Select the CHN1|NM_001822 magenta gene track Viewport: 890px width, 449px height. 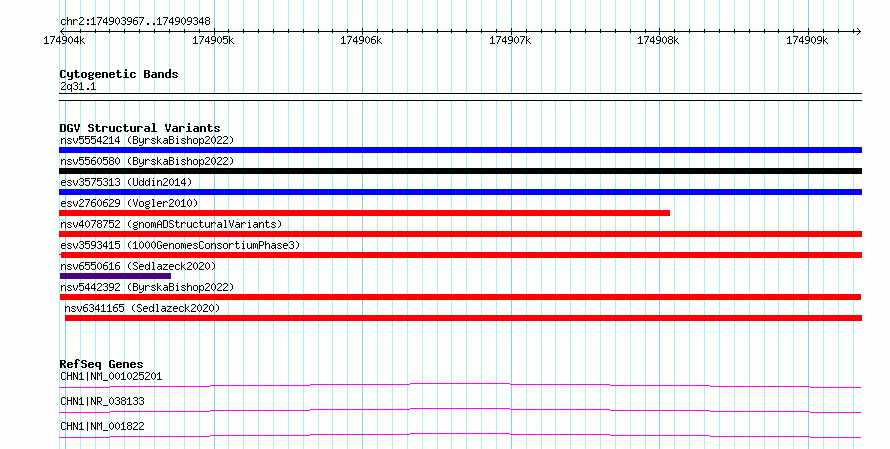[x=460, y=436]
